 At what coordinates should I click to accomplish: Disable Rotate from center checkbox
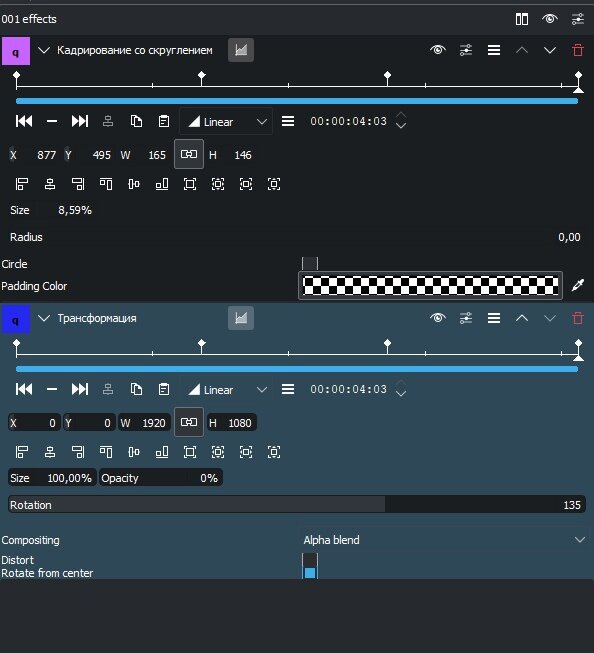310,573
